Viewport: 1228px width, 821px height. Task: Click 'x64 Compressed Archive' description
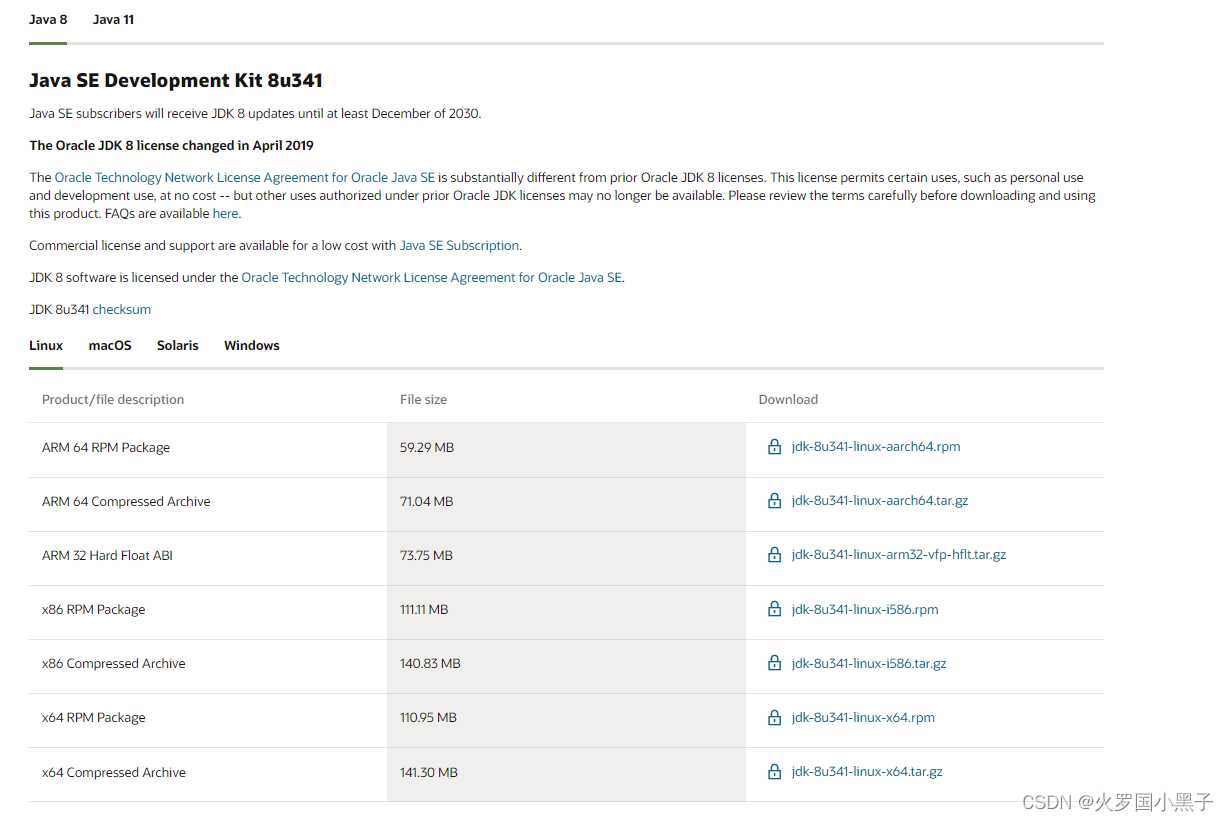pos(114,773)
